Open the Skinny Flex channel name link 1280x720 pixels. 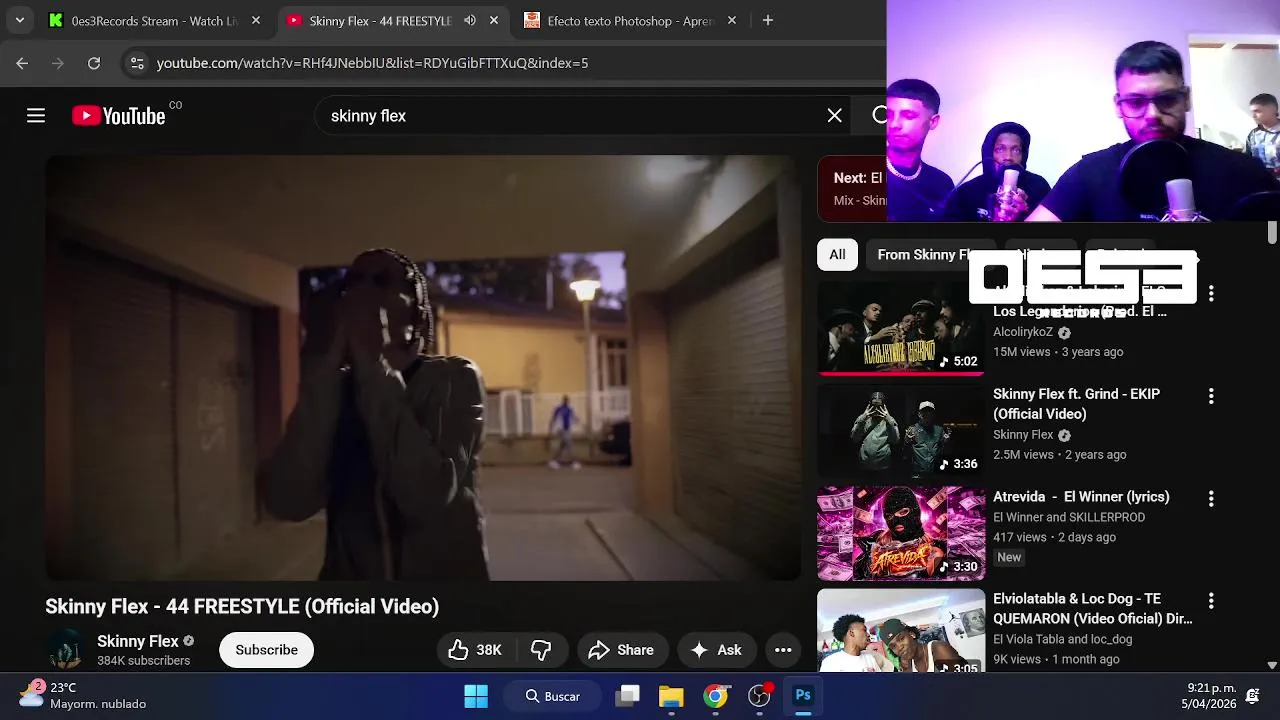(x=138, y=641)
